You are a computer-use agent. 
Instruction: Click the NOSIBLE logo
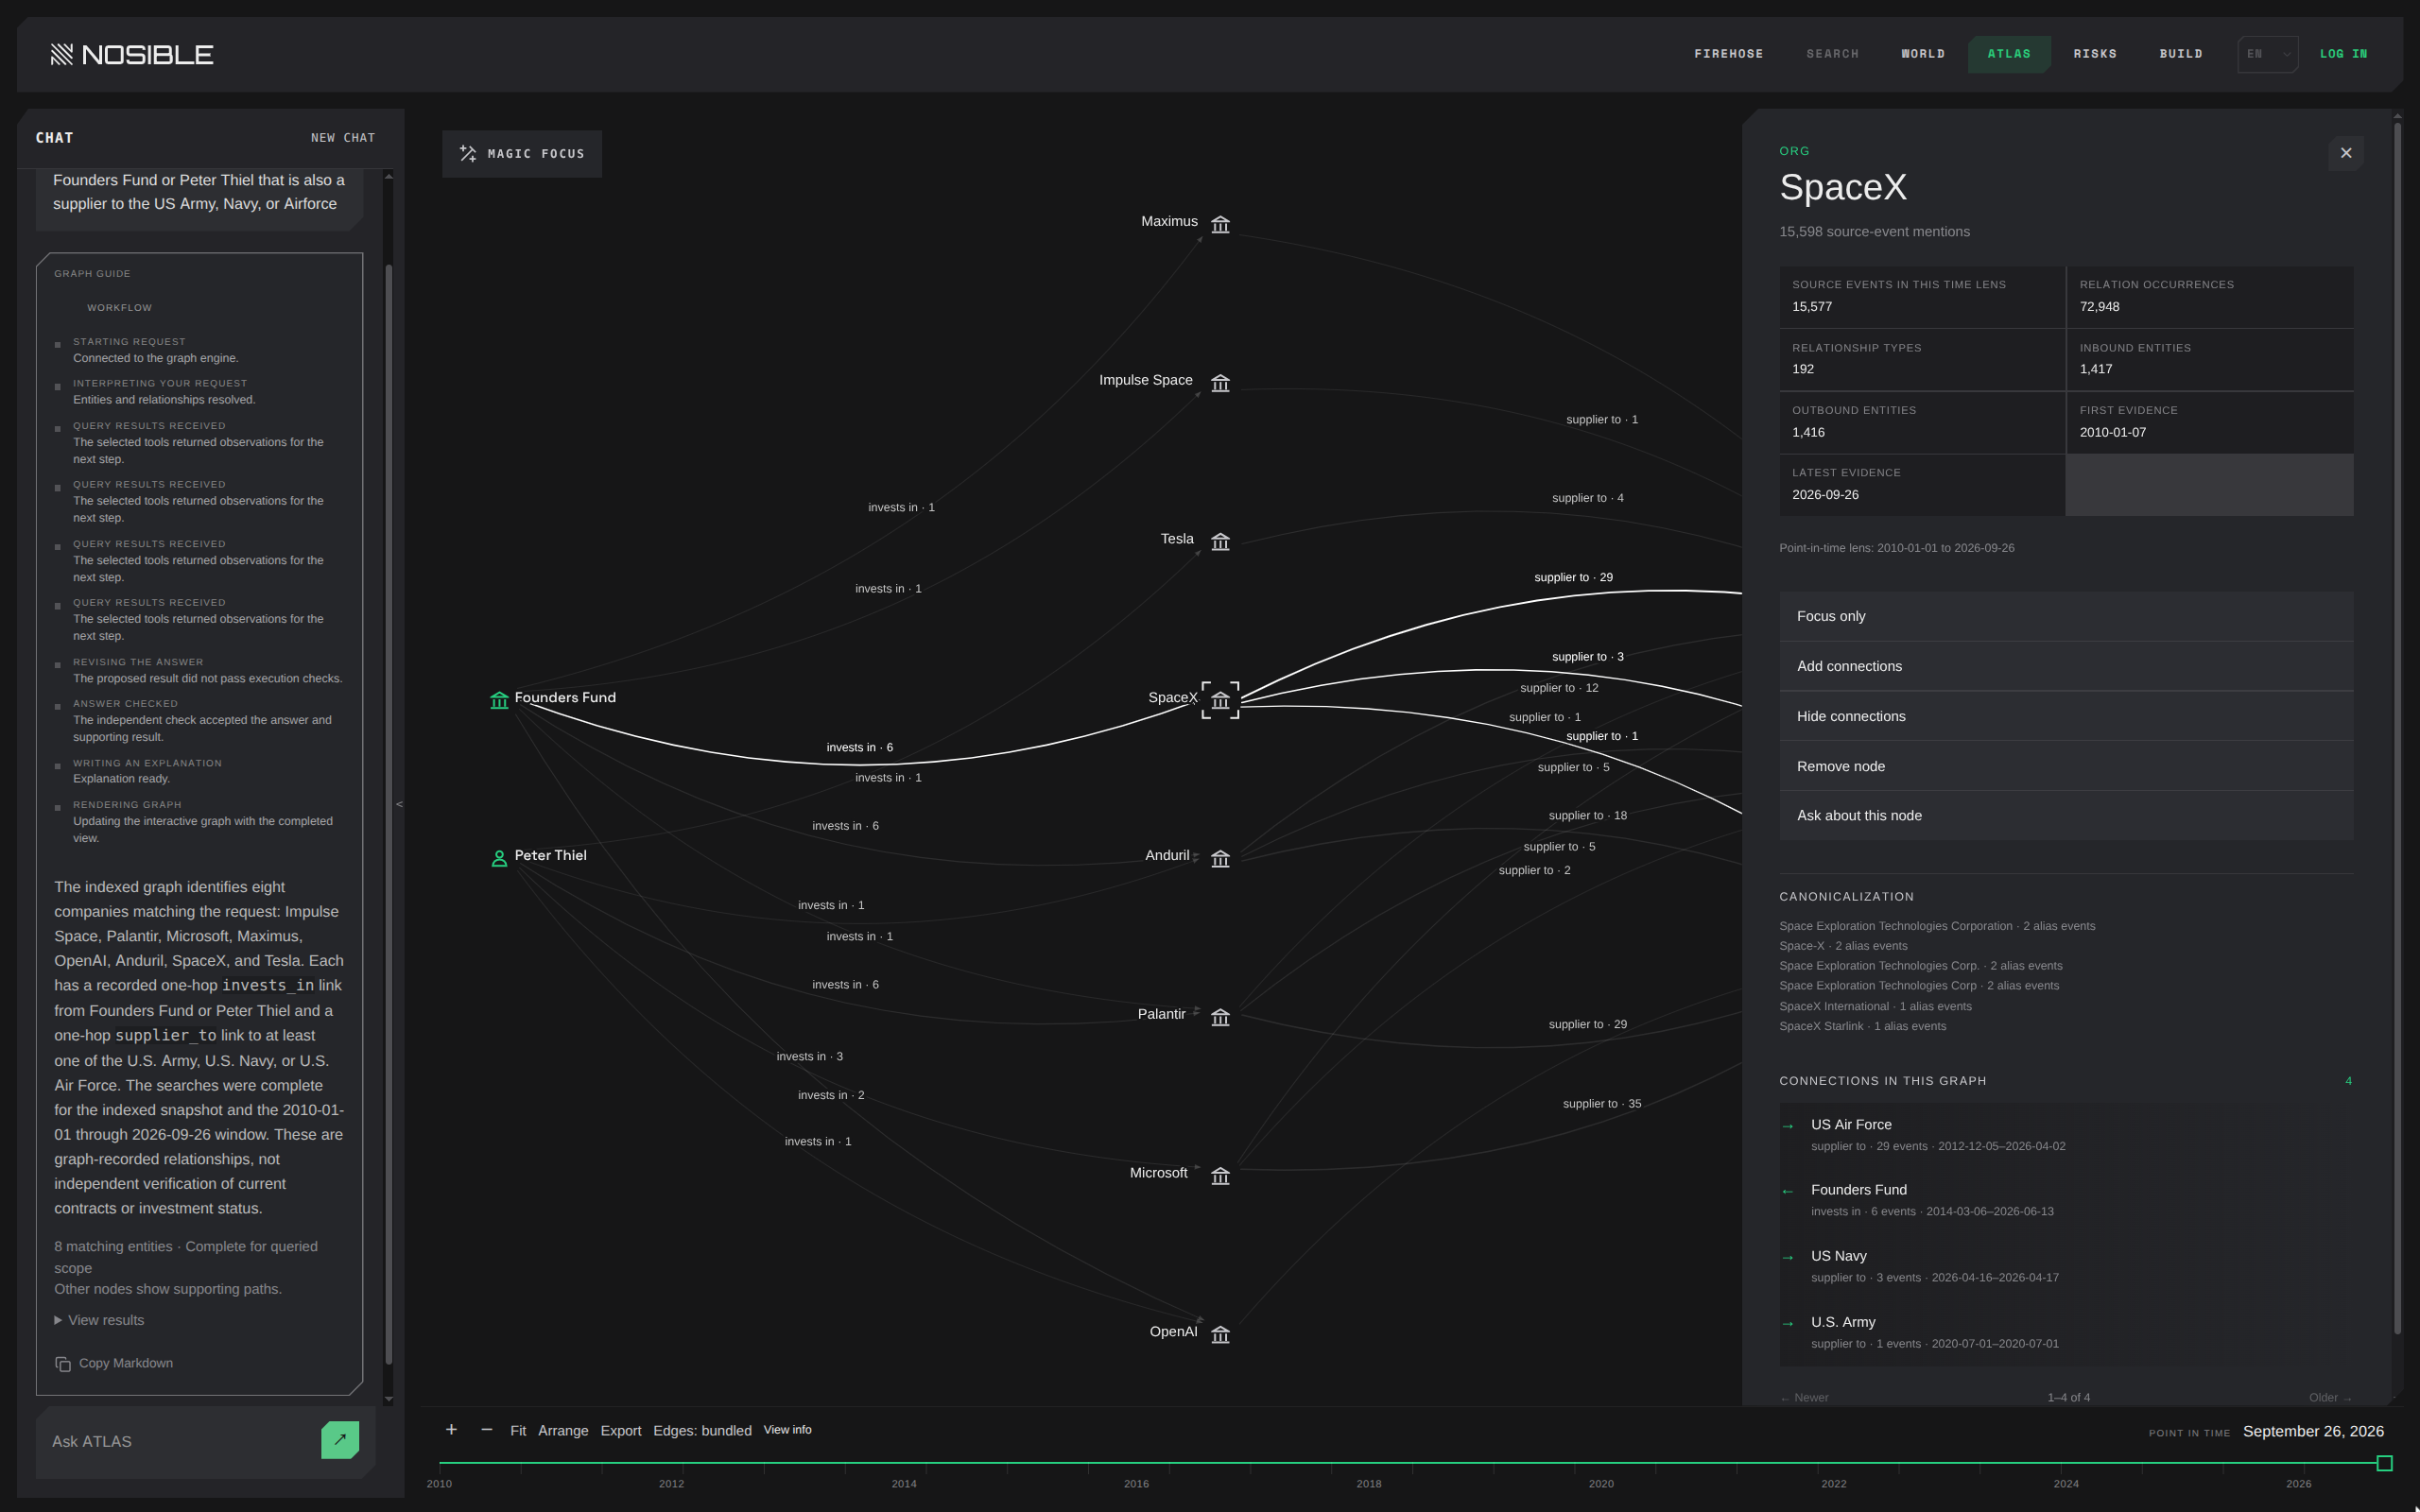[132, 54]
